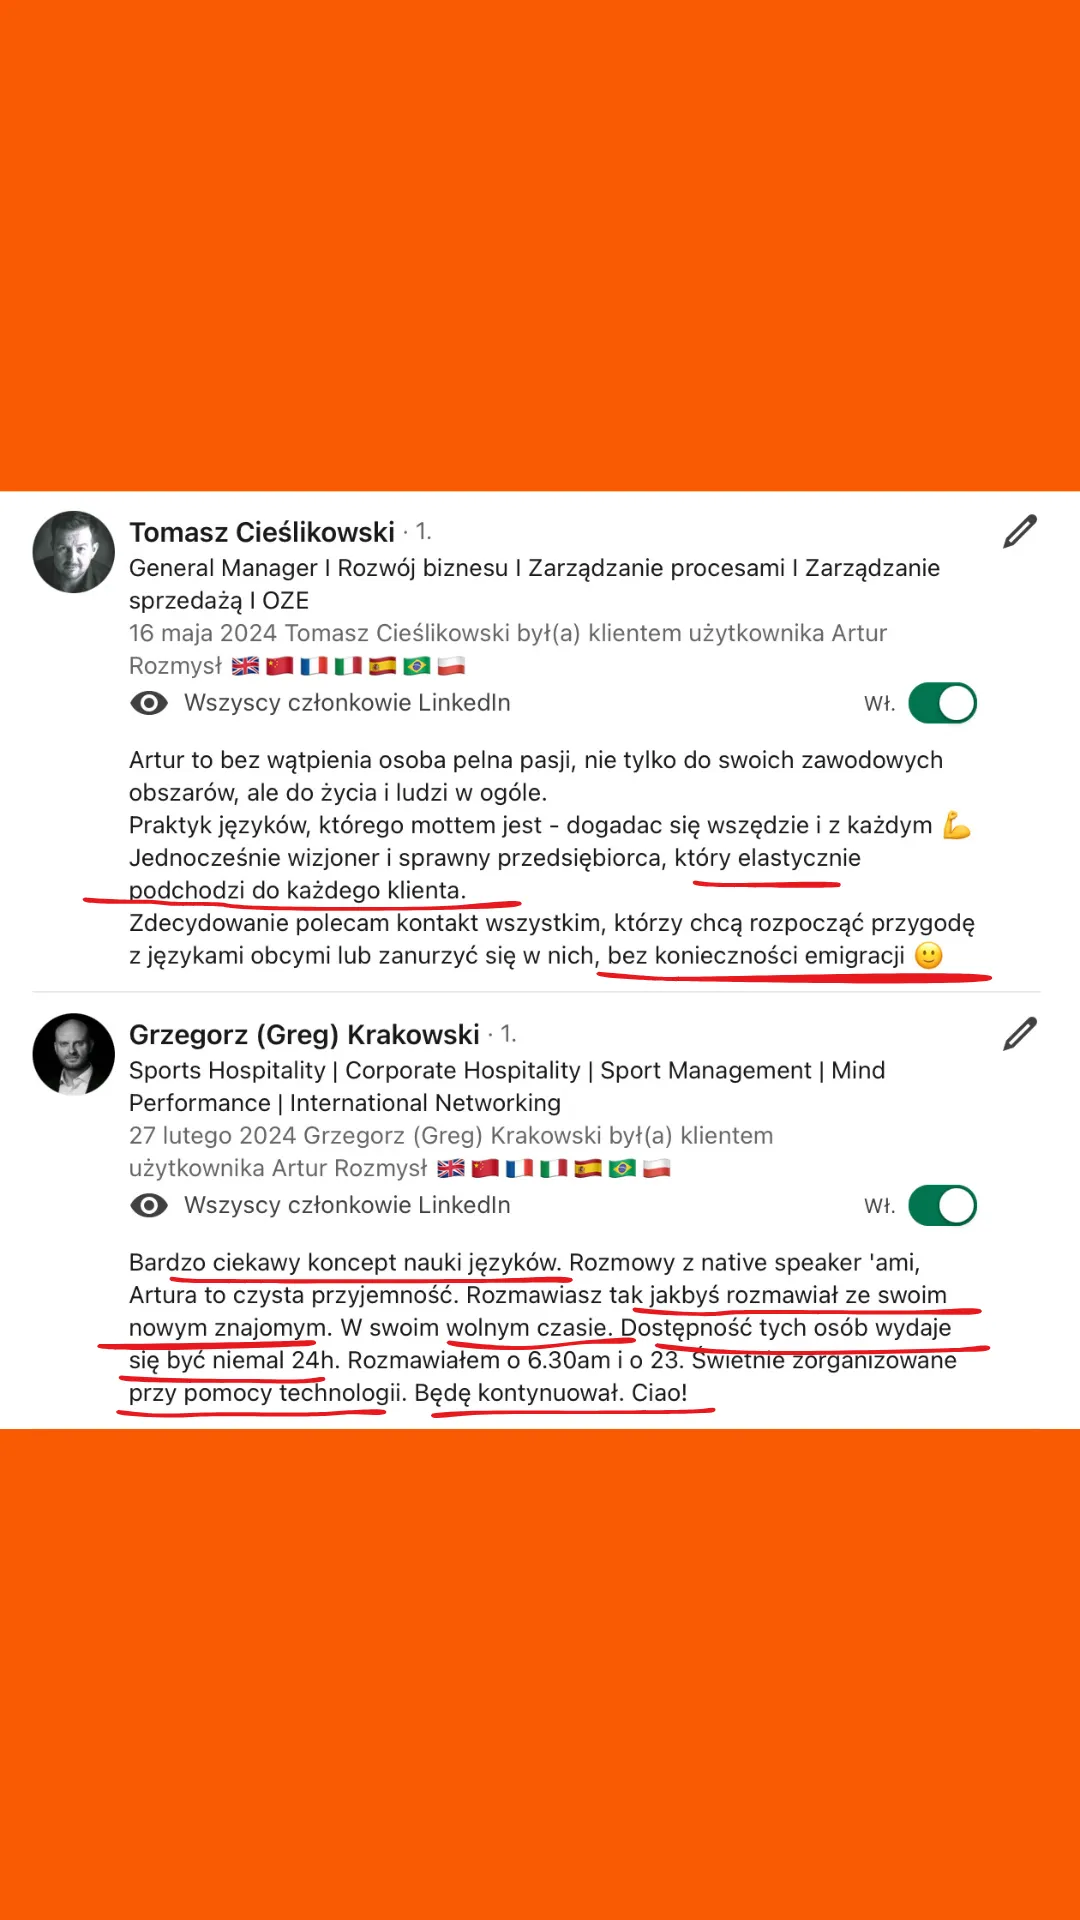Screen dimensions: 1080x1920
Task: Open Tomasz Cieślikowski's profile photo
Action: tap(74, 552)
